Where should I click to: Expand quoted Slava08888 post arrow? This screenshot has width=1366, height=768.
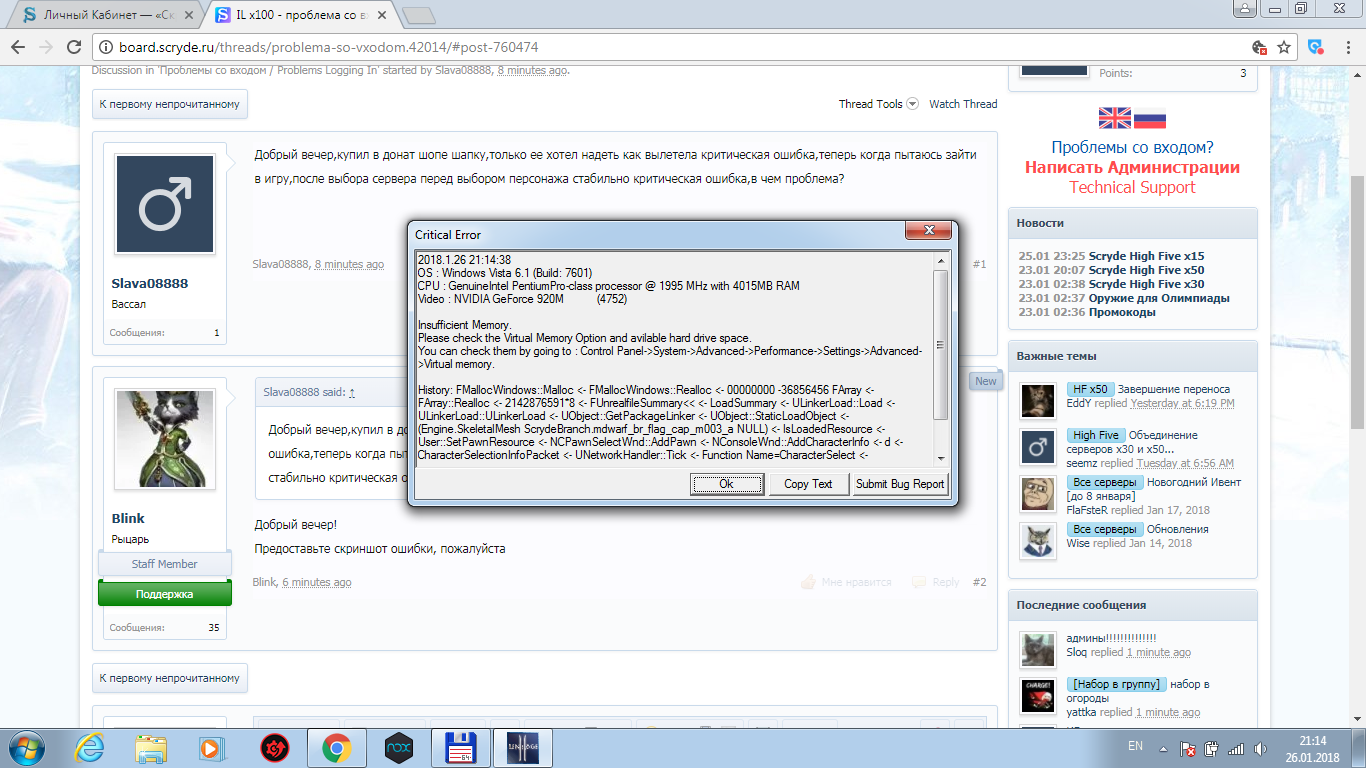[x=352, y=393]
